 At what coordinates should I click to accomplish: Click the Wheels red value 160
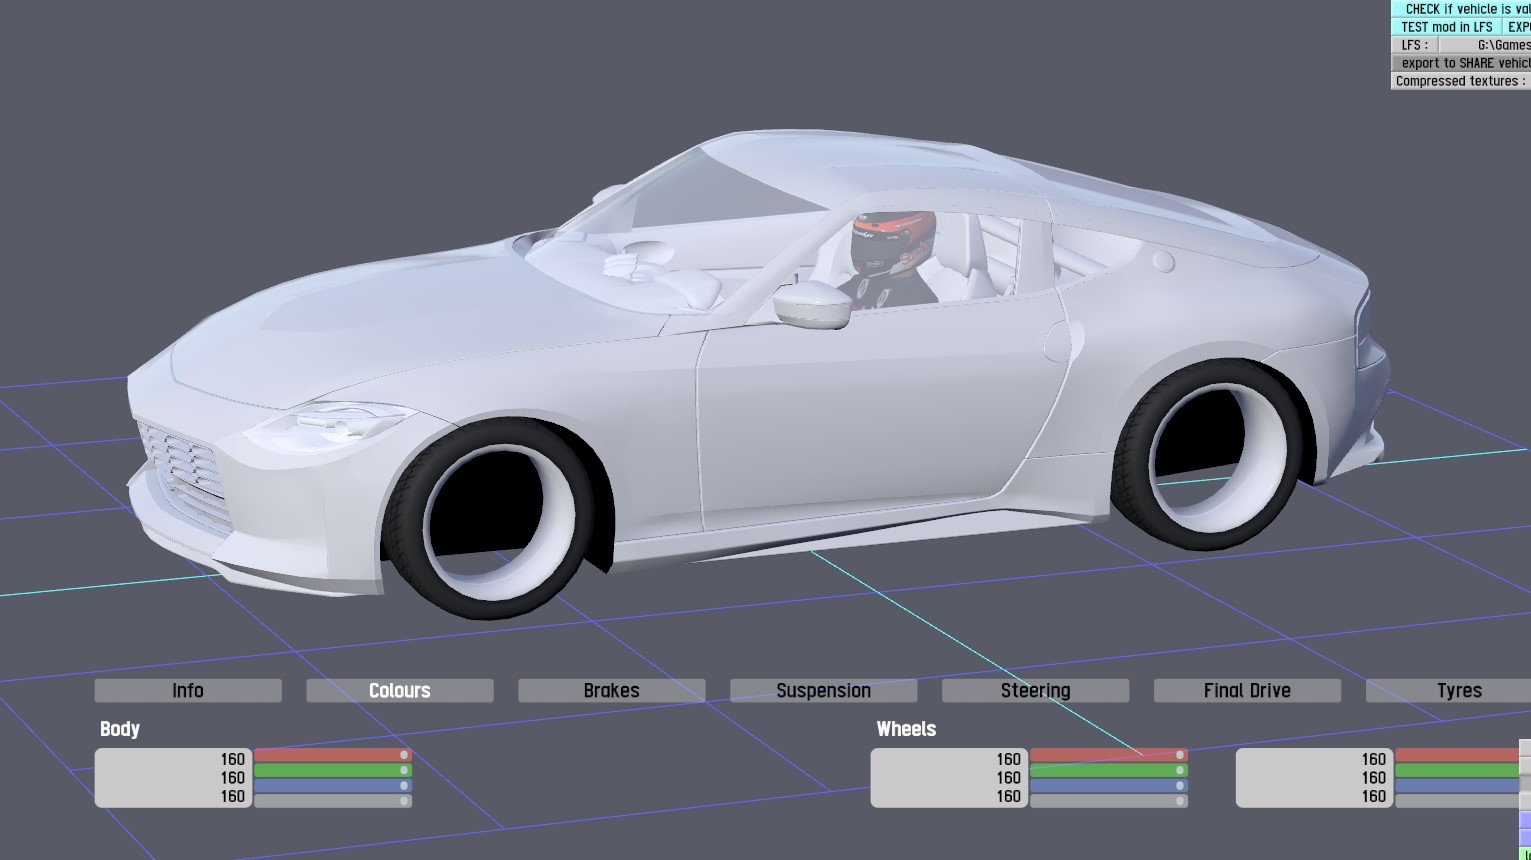tap(1009, 759)
